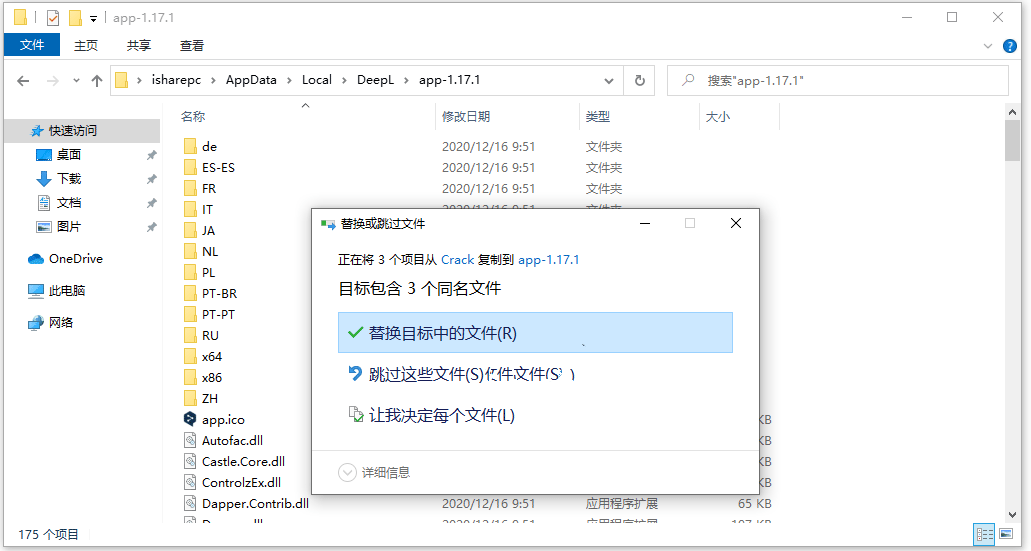Select isharepc in the address breadcrumb
1031x551 pixels.
[x=176, y=80]
